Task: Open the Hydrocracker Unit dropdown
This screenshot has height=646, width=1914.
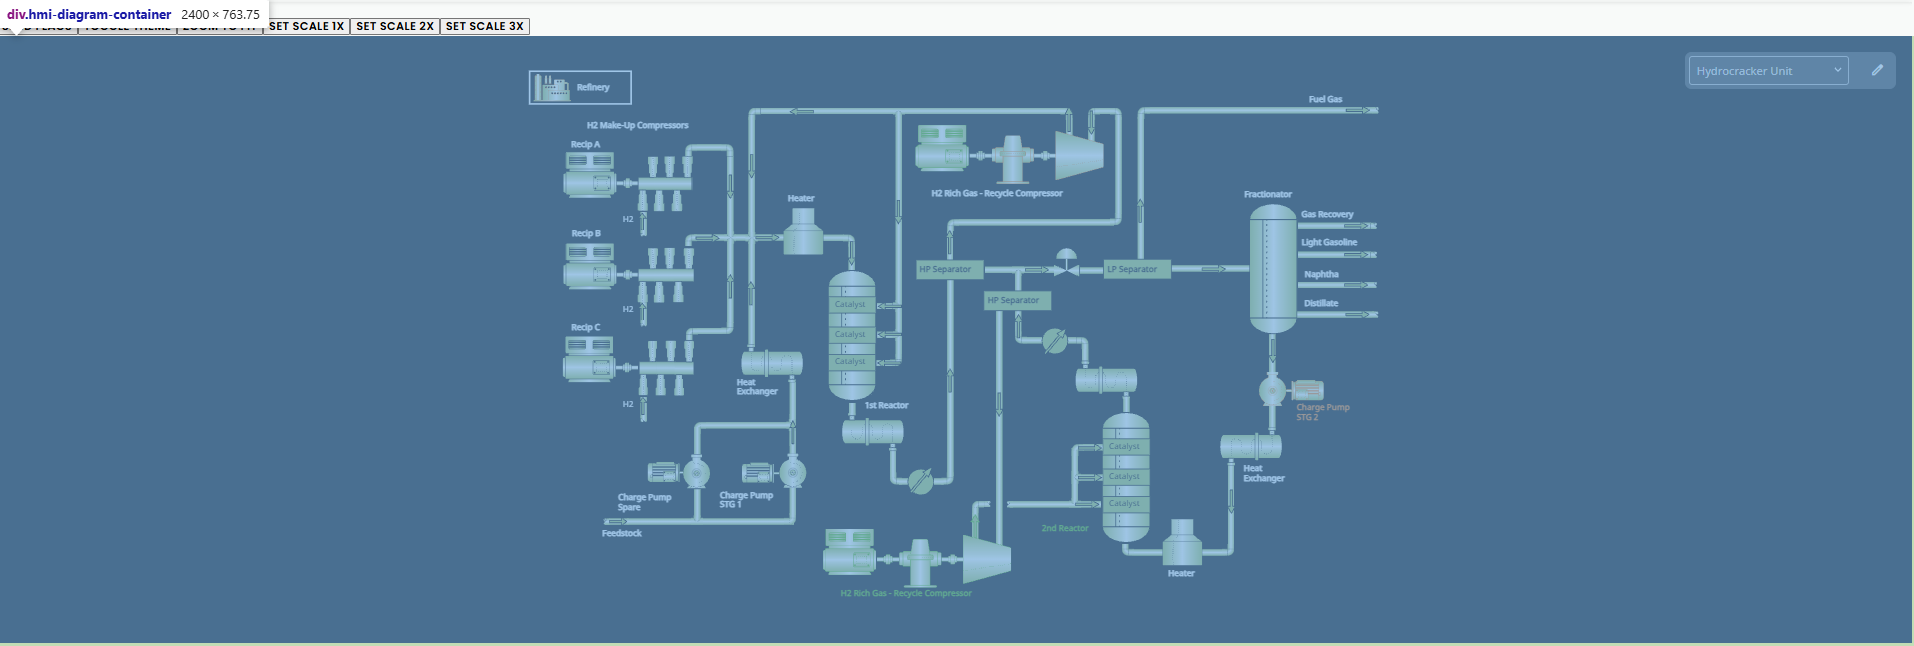Action: point(1767,71)
